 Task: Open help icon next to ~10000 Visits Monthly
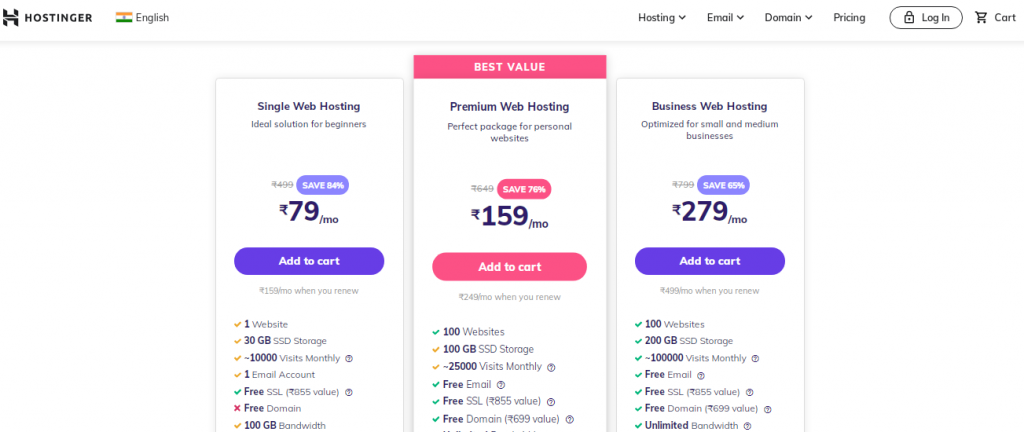349,358
